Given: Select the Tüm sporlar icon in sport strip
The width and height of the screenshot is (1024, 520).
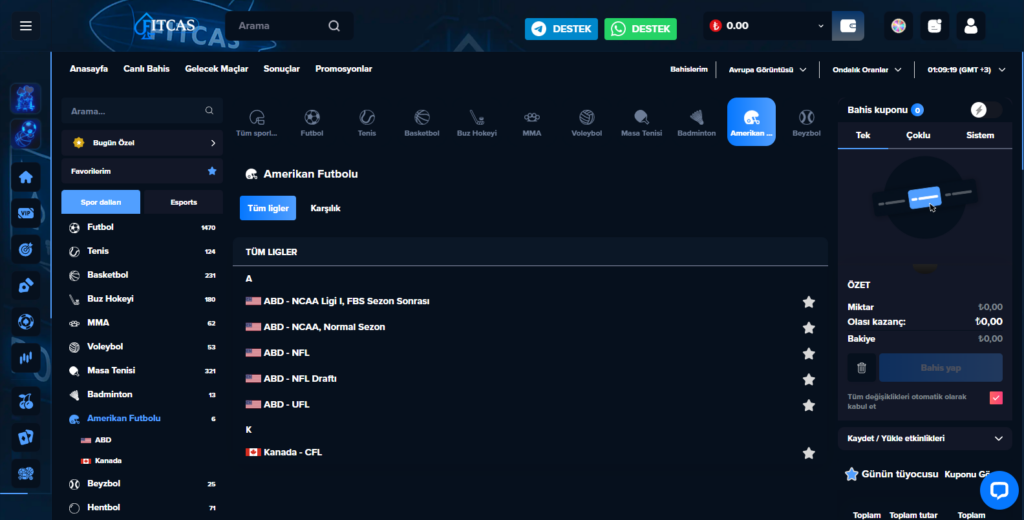Looking at the screenshot, I should (257, 122).
